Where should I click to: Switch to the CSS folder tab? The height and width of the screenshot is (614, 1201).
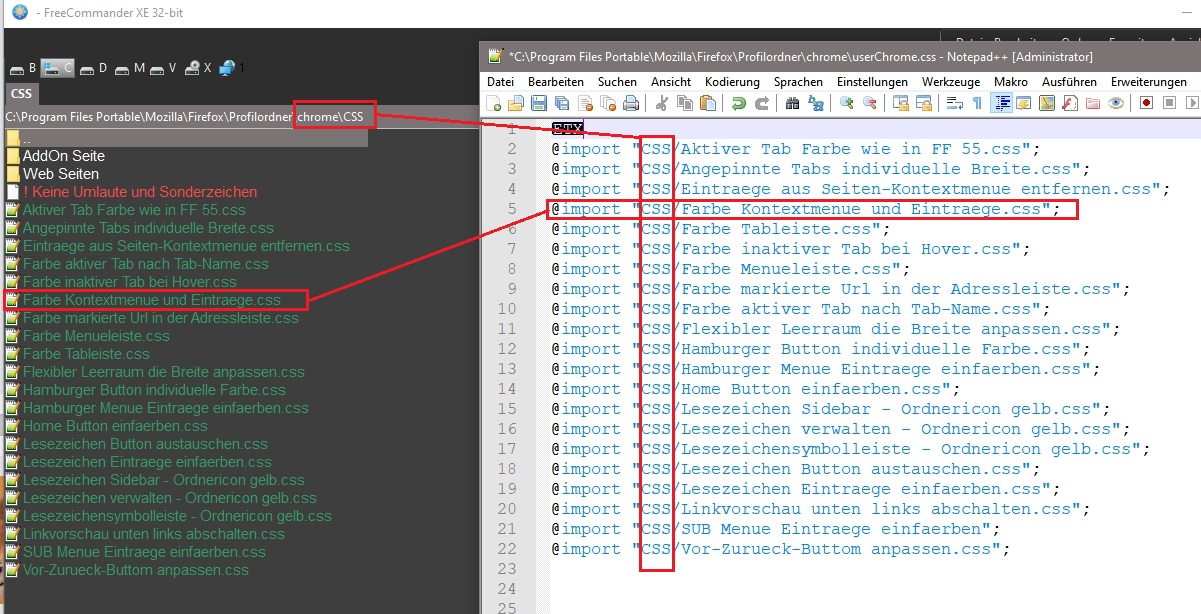click(x=21, y=94)
